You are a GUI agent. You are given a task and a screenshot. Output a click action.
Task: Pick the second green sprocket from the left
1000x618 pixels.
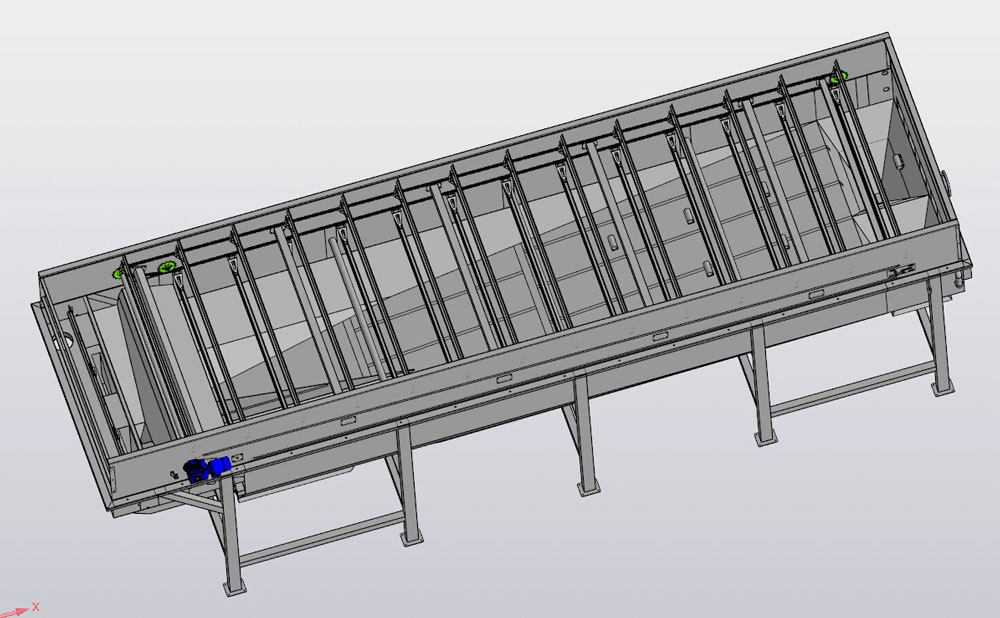coord(164,267)
